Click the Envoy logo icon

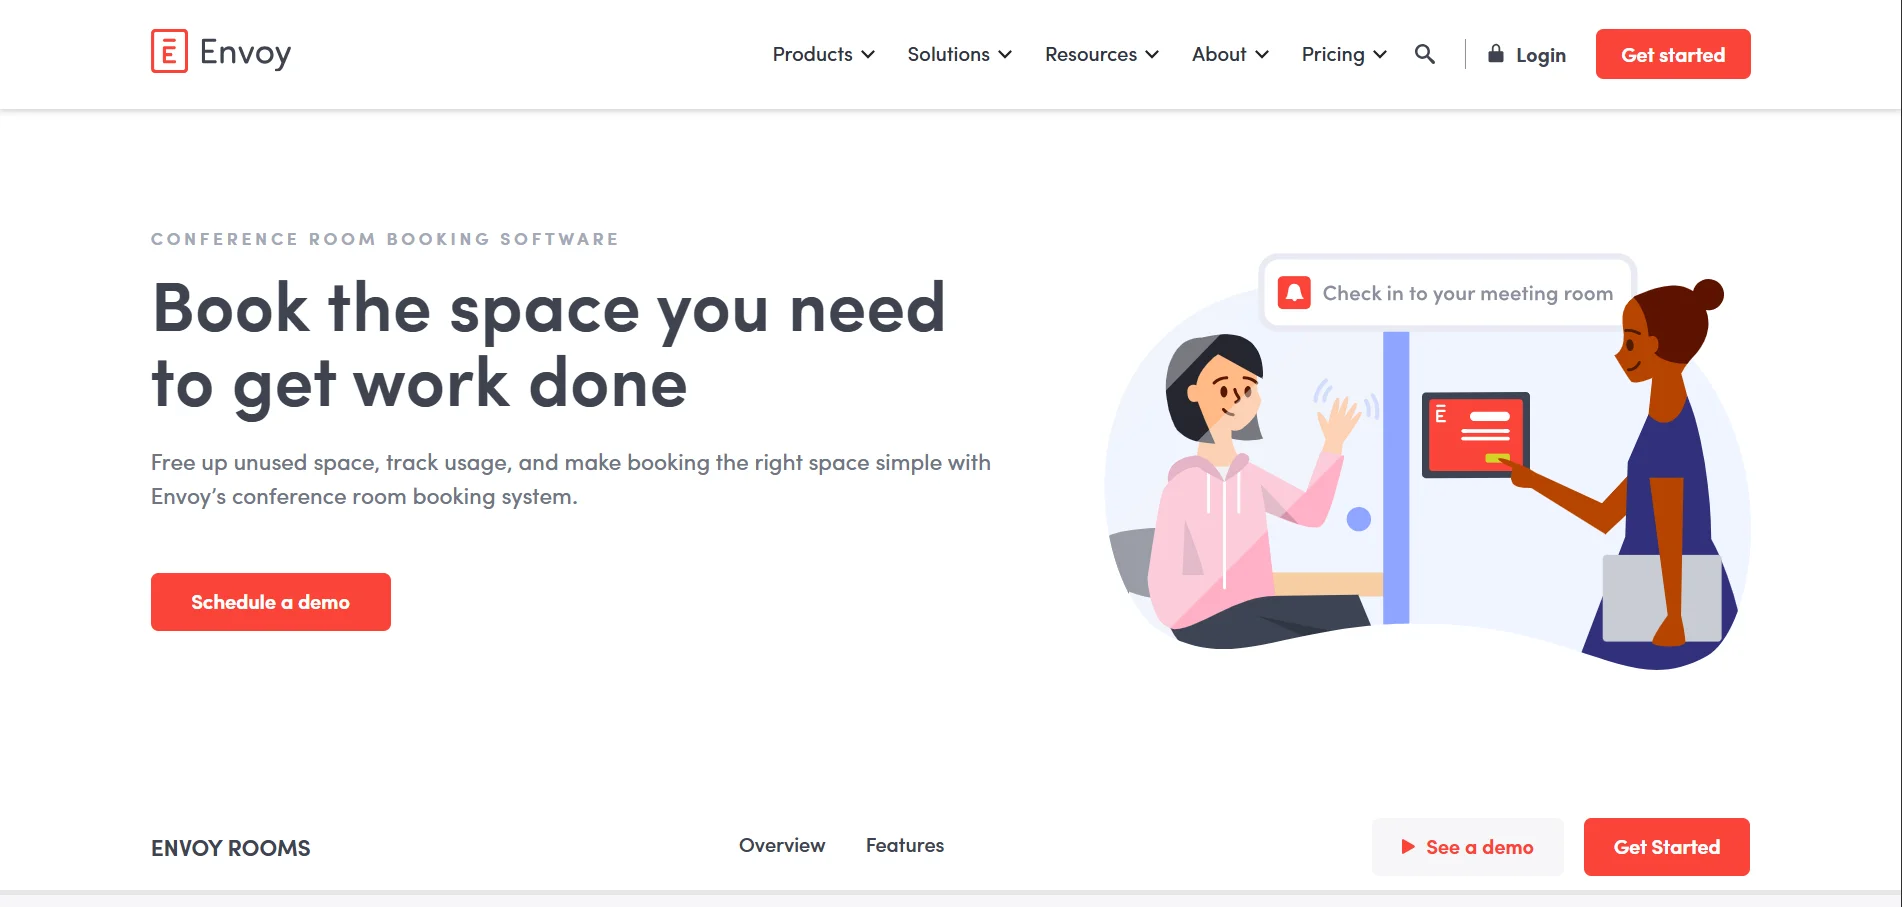[x=169, y=51]
